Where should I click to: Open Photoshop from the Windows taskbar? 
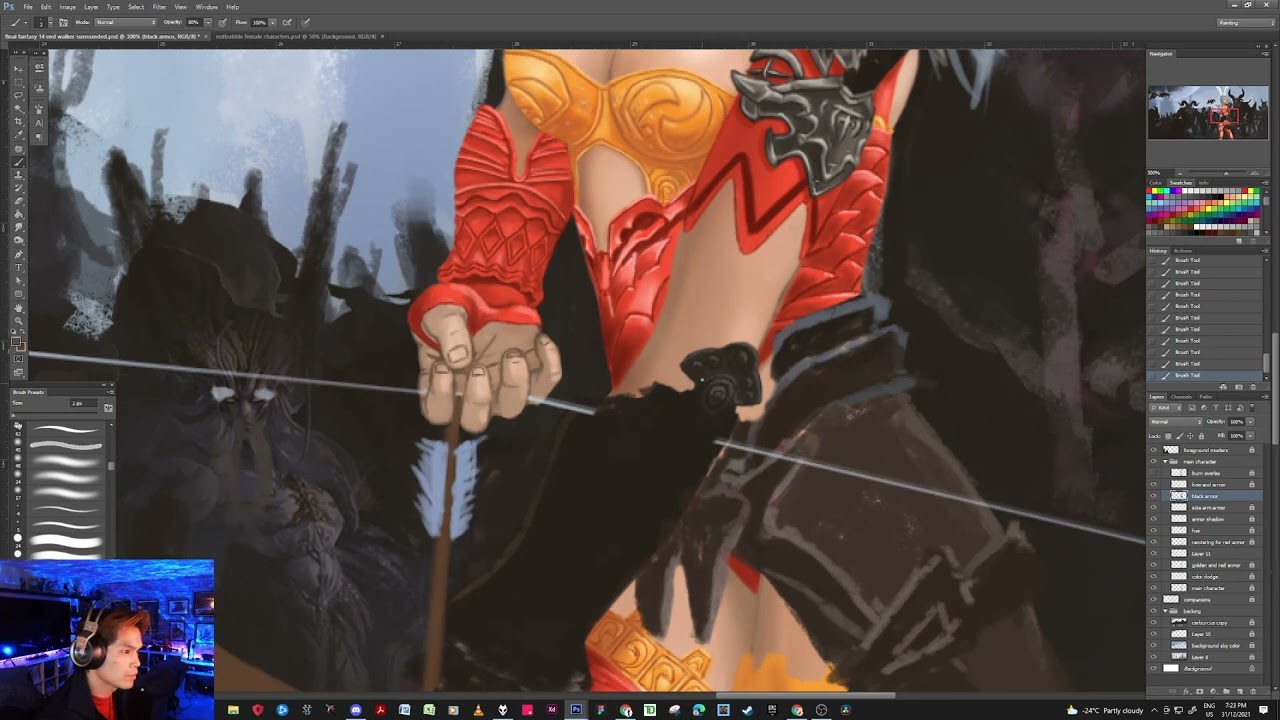coord(576,710)
